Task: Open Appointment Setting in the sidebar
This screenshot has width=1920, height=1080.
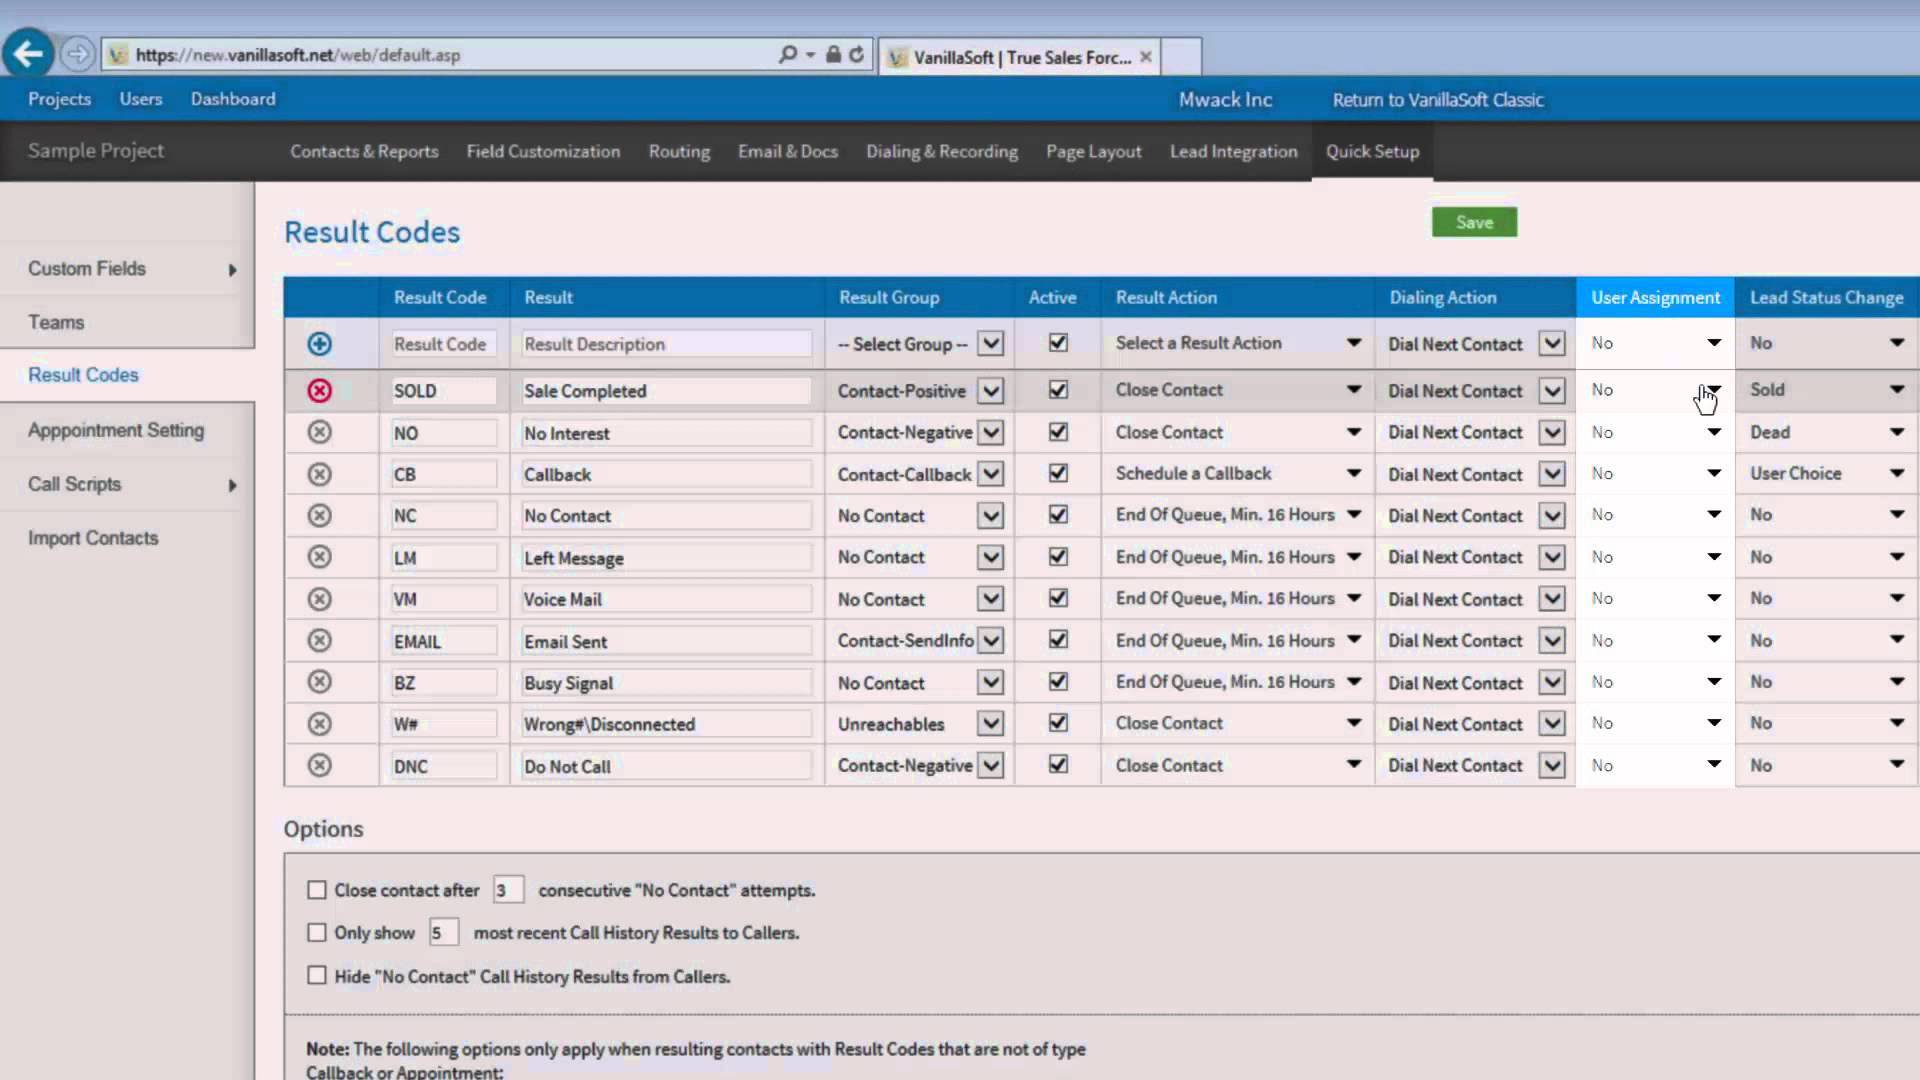Action: point(116,430)
